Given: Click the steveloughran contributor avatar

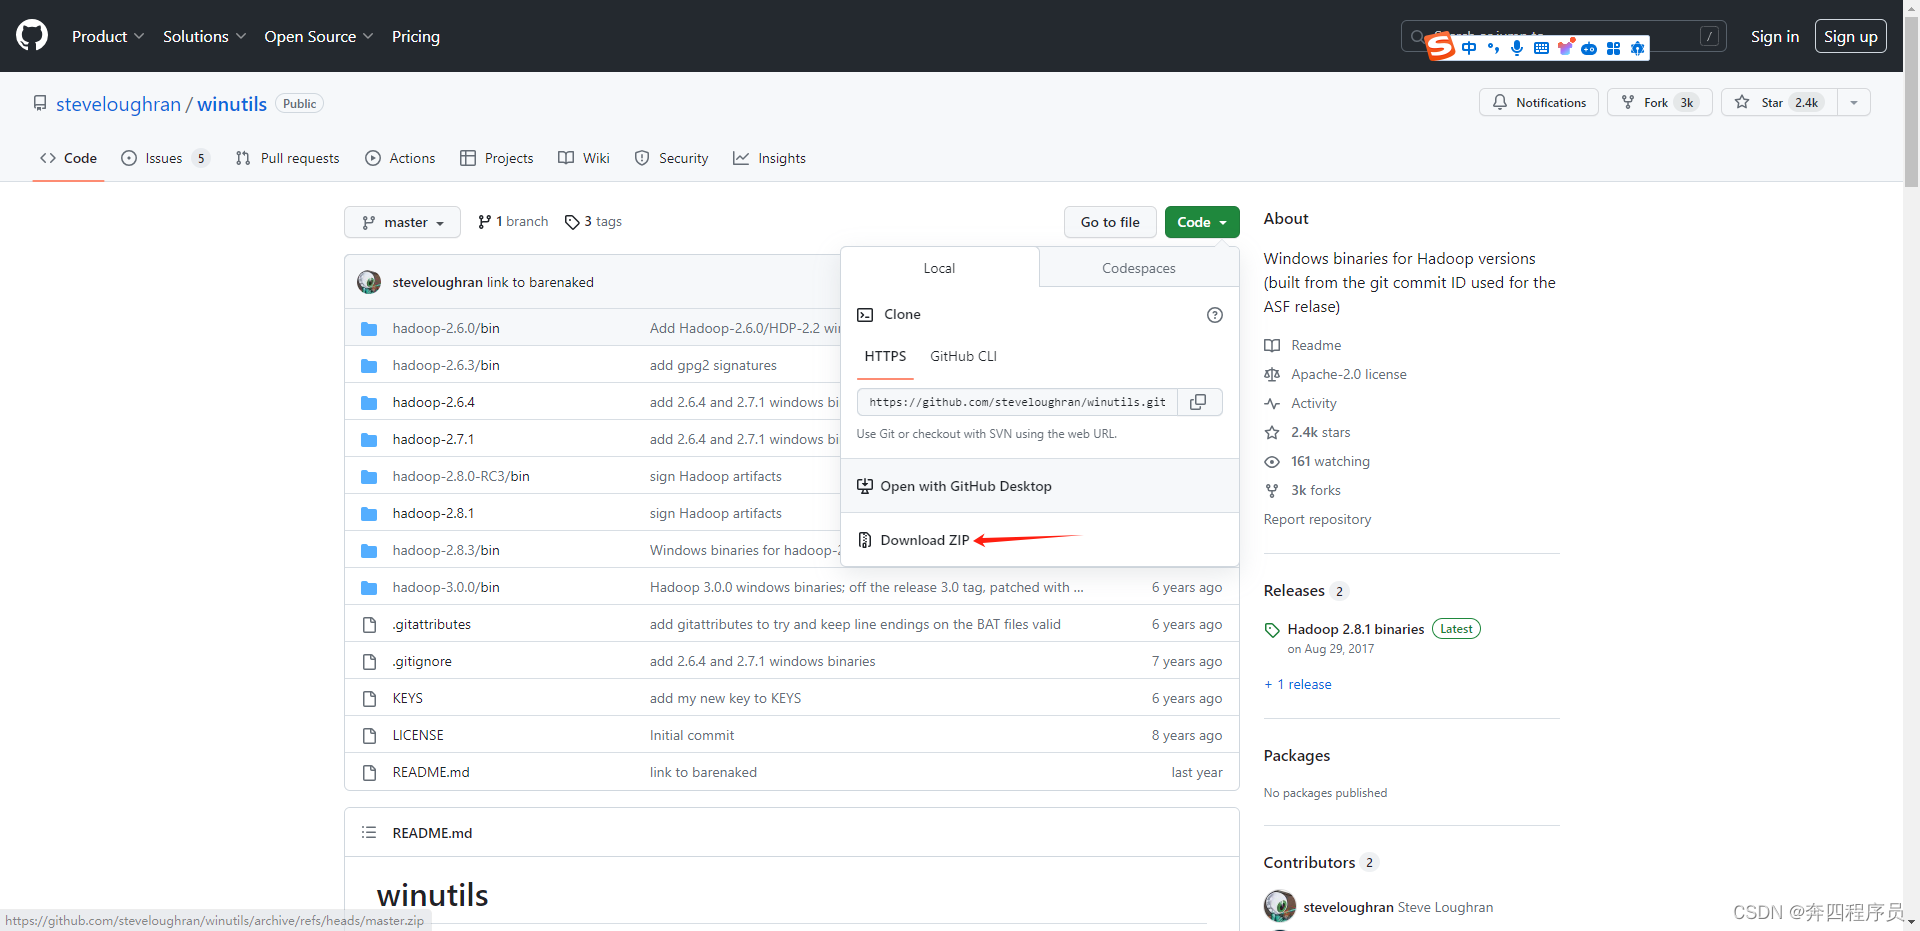Looking at the screenshot, I should (1280, 906).
